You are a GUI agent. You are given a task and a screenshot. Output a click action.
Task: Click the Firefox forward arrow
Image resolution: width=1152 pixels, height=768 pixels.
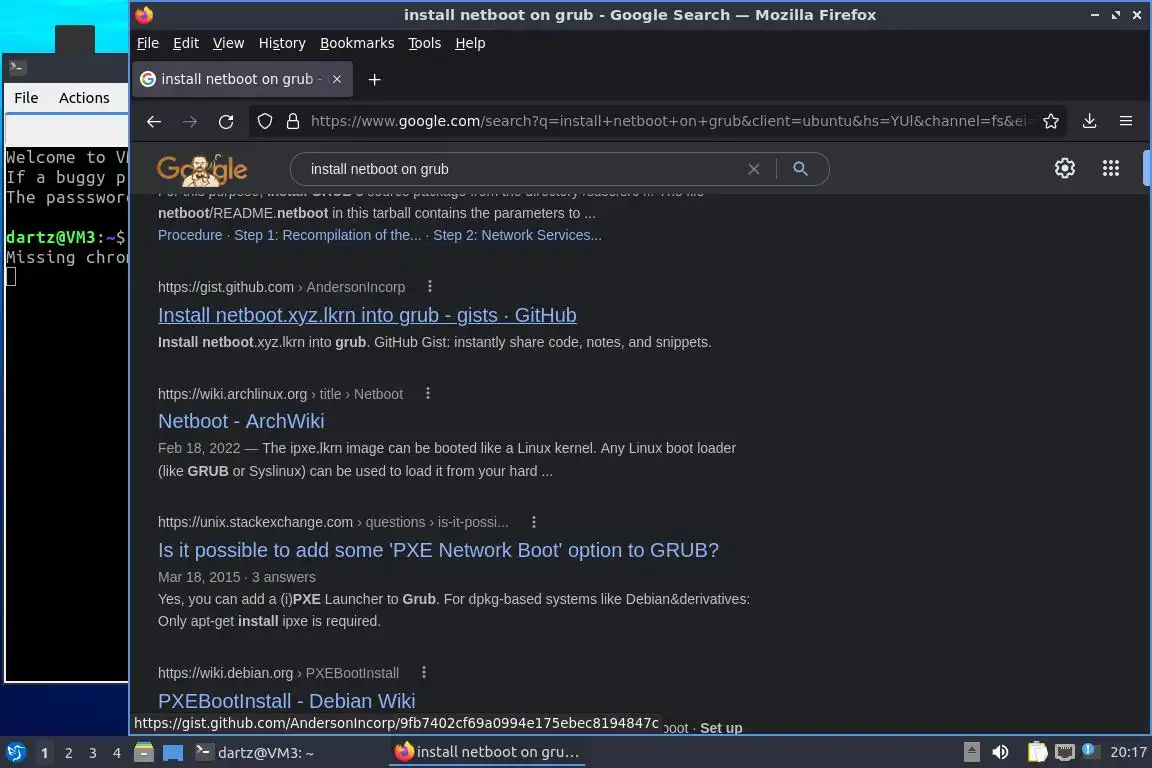pyautogui.click(x=190, y=121)
